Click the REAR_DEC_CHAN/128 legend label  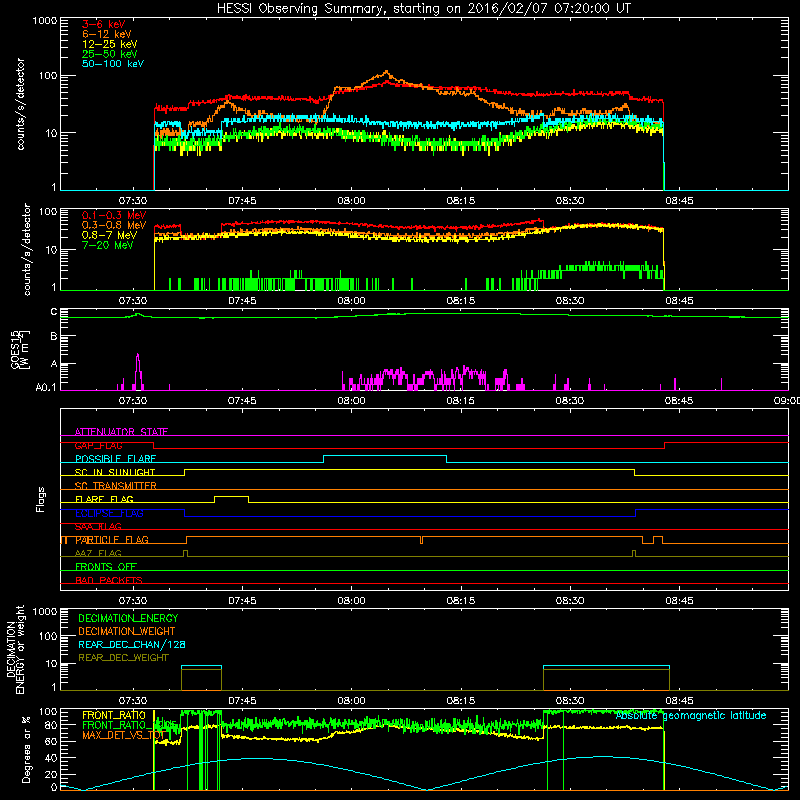coord(132,644)
